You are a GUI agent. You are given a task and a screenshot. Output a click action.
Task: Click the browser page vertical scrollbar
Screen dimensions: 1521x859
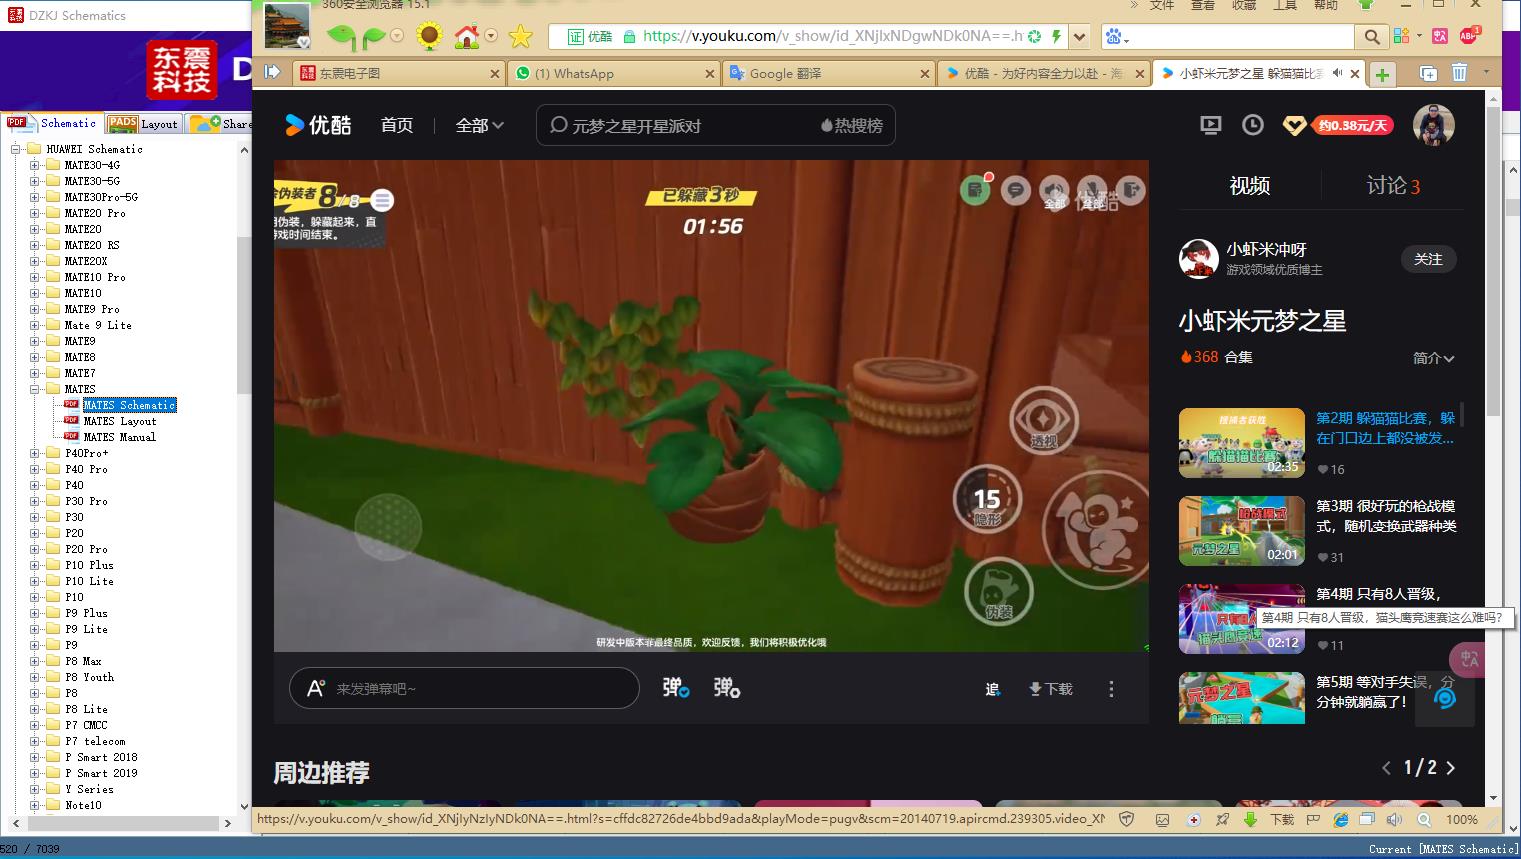click(1493, 260)
